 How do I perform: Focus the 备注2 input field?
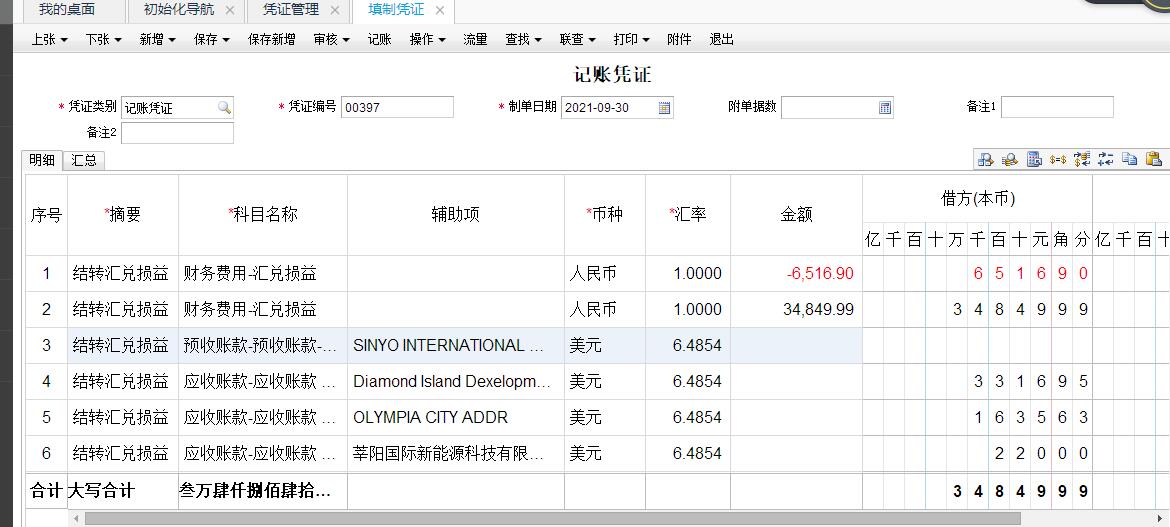click(x=177, y=133)
